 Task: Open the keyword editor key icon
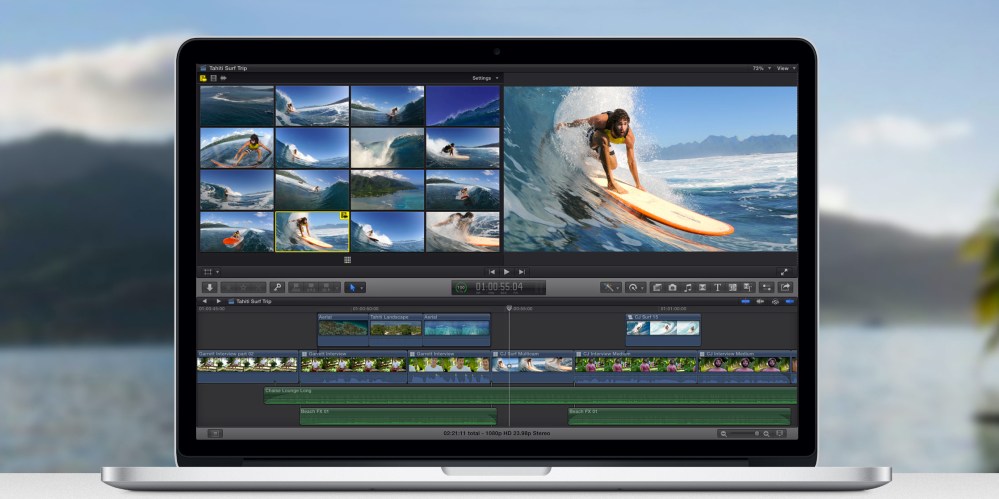click(x=277, y=287)
